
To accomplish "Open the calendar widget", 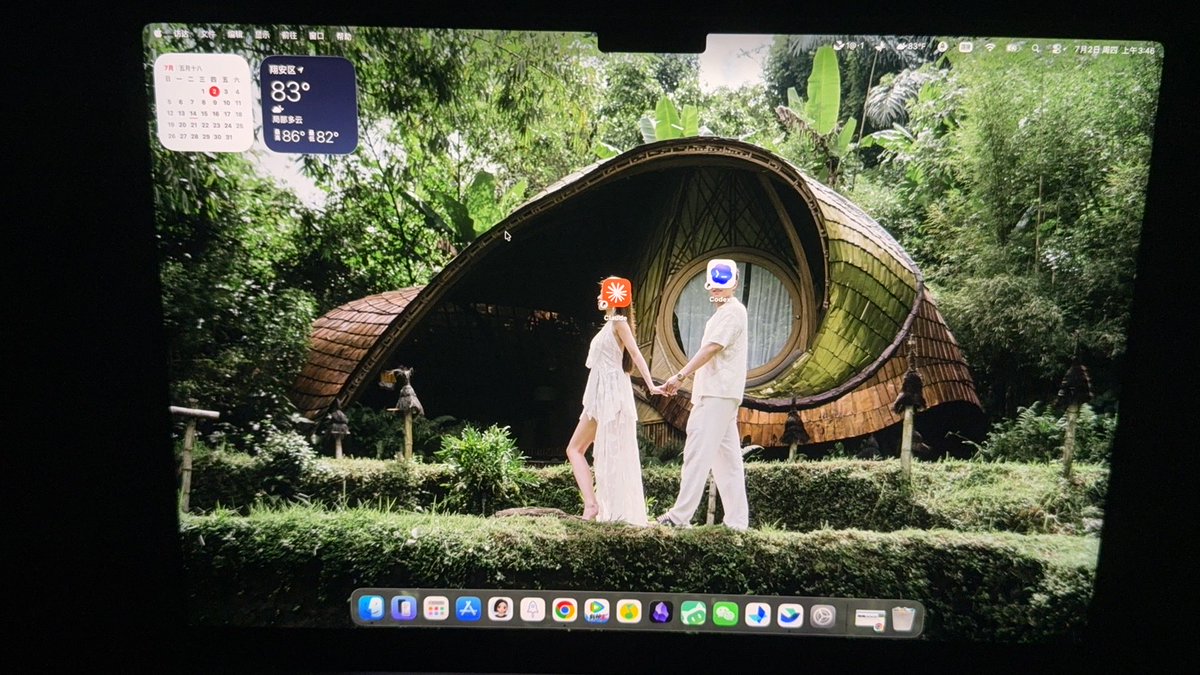I will [204, 102].
